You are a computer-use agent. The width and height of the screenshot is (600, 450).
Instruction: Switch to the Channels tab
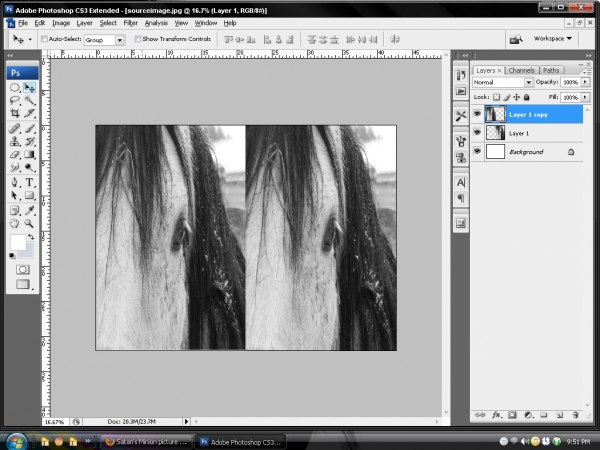coord(522,70)
